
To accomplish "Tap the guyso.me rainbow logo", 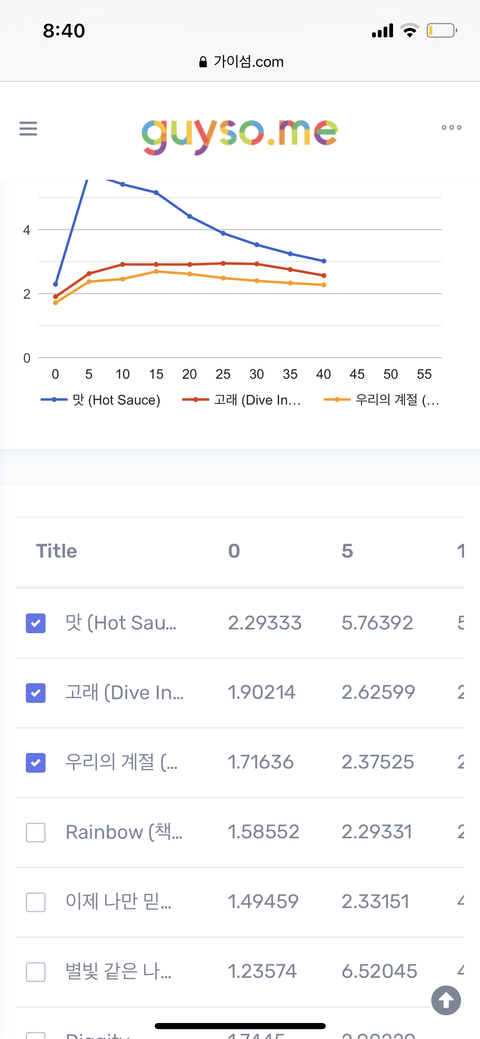I will [240, 135].
